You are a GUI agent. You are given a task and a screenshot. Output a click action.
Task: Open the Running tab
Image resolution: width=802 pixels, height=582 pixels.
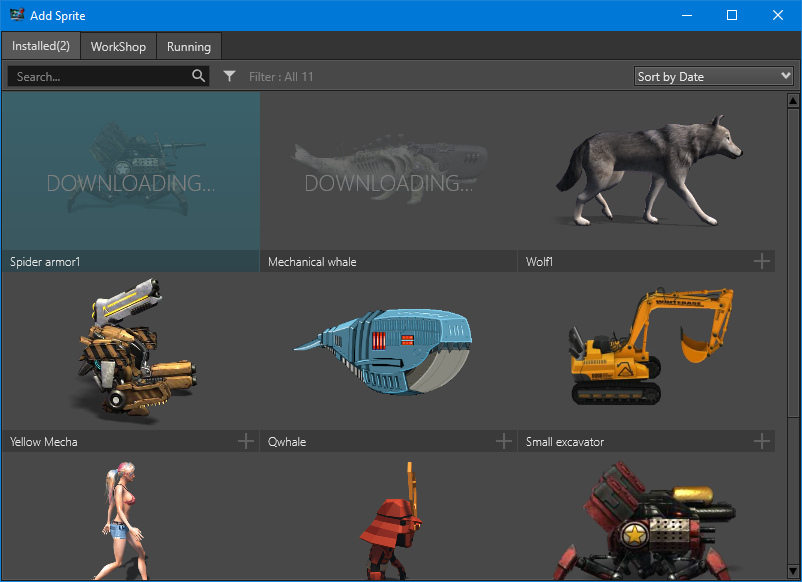tap(189, 46)
